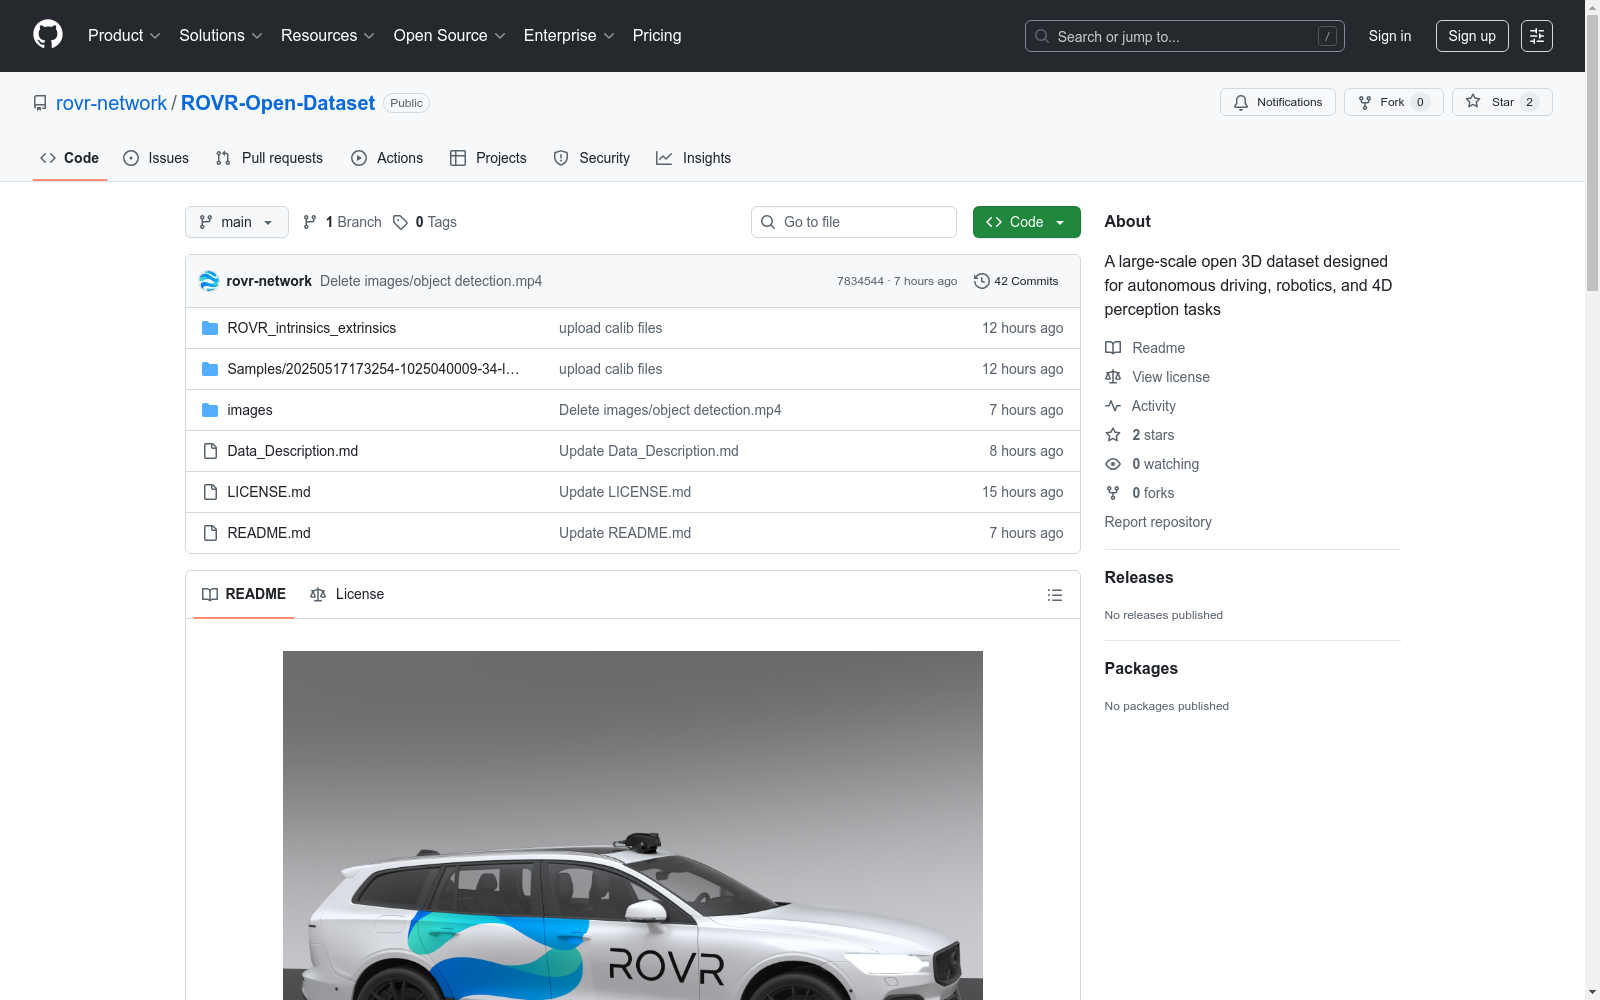Switch to the Insights tab

[694, 158]
